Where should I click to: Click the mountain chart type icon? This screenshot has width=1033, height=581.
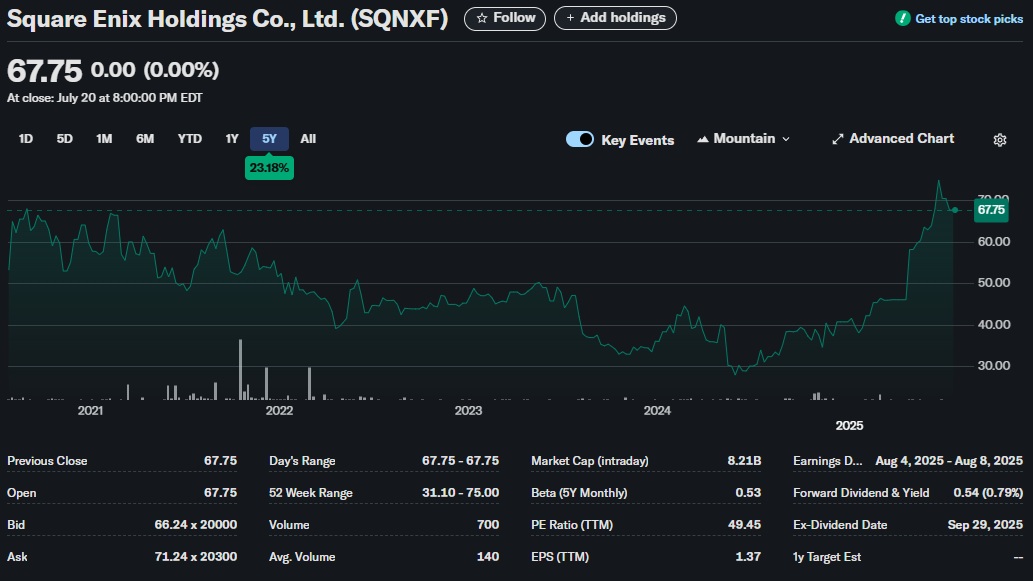click(703, 139)
